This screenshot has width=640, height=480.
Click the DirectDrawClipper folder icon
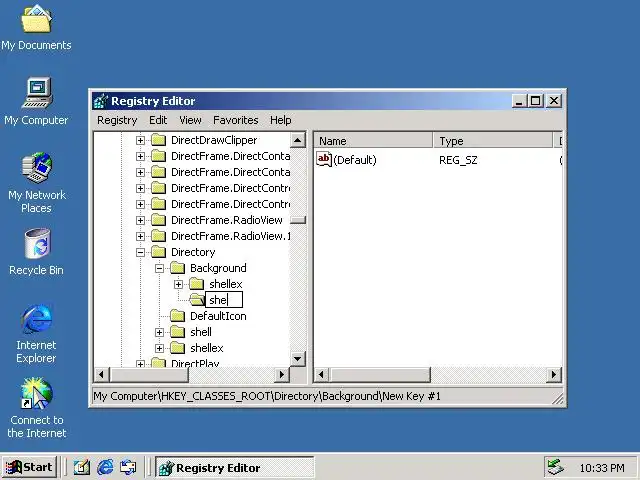pyautogui.click(x=158, y=140)
